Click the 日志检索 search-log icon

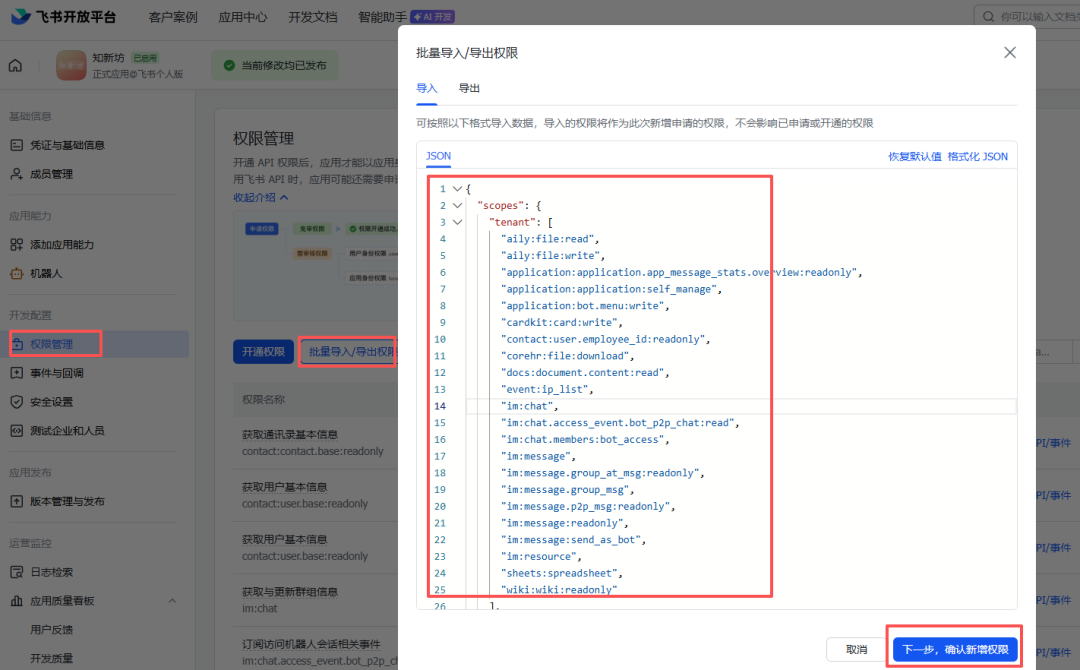[x=17, y=572]
